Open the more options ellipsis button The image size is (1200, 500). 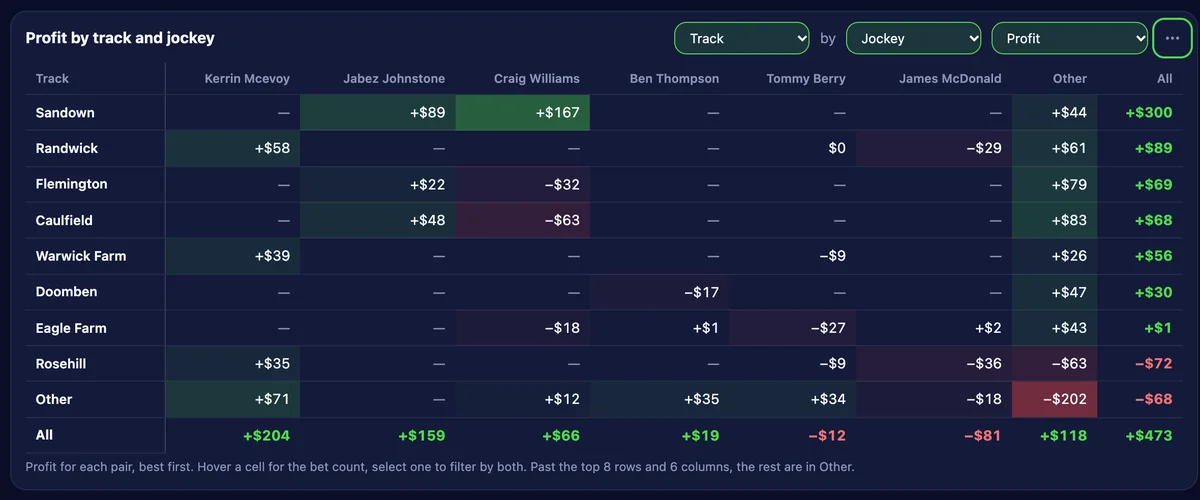tap(1173, 39)
